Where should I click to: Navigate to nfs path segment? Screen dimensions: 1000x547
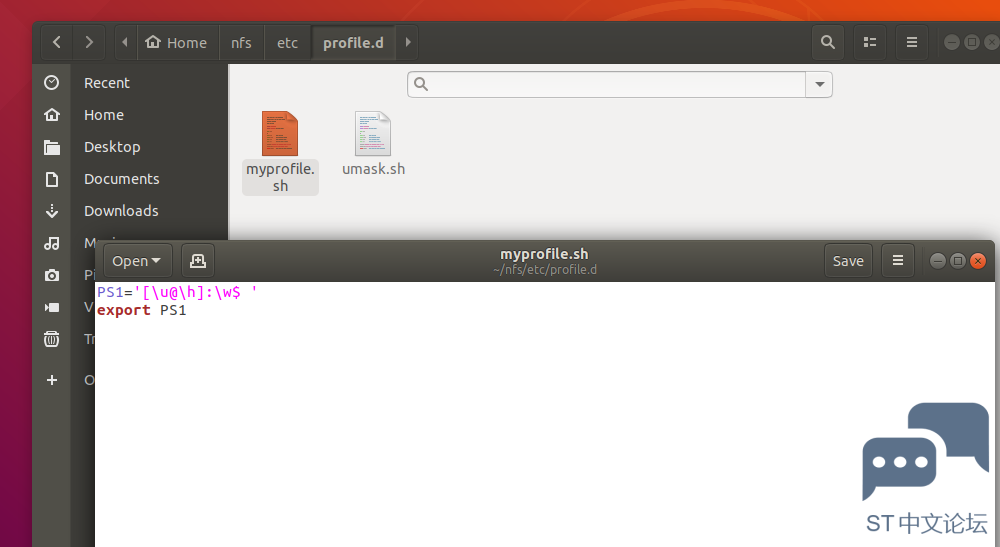tap(241, 43)
